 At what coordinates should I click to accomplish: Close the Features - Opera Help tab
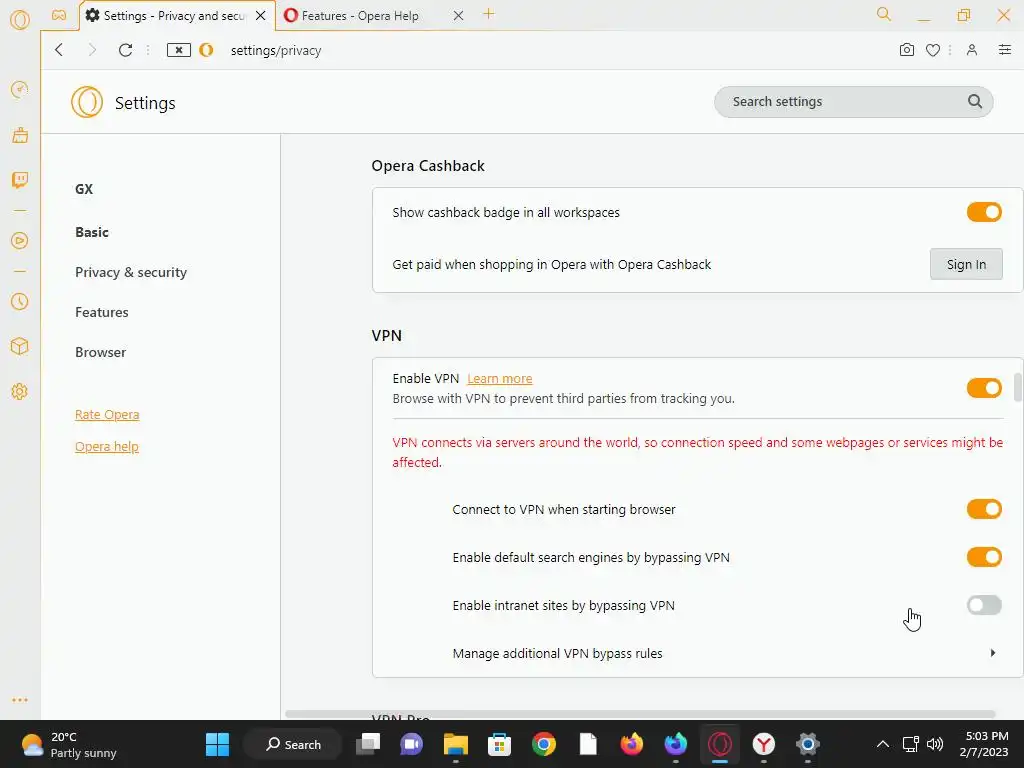click(458, 16)
